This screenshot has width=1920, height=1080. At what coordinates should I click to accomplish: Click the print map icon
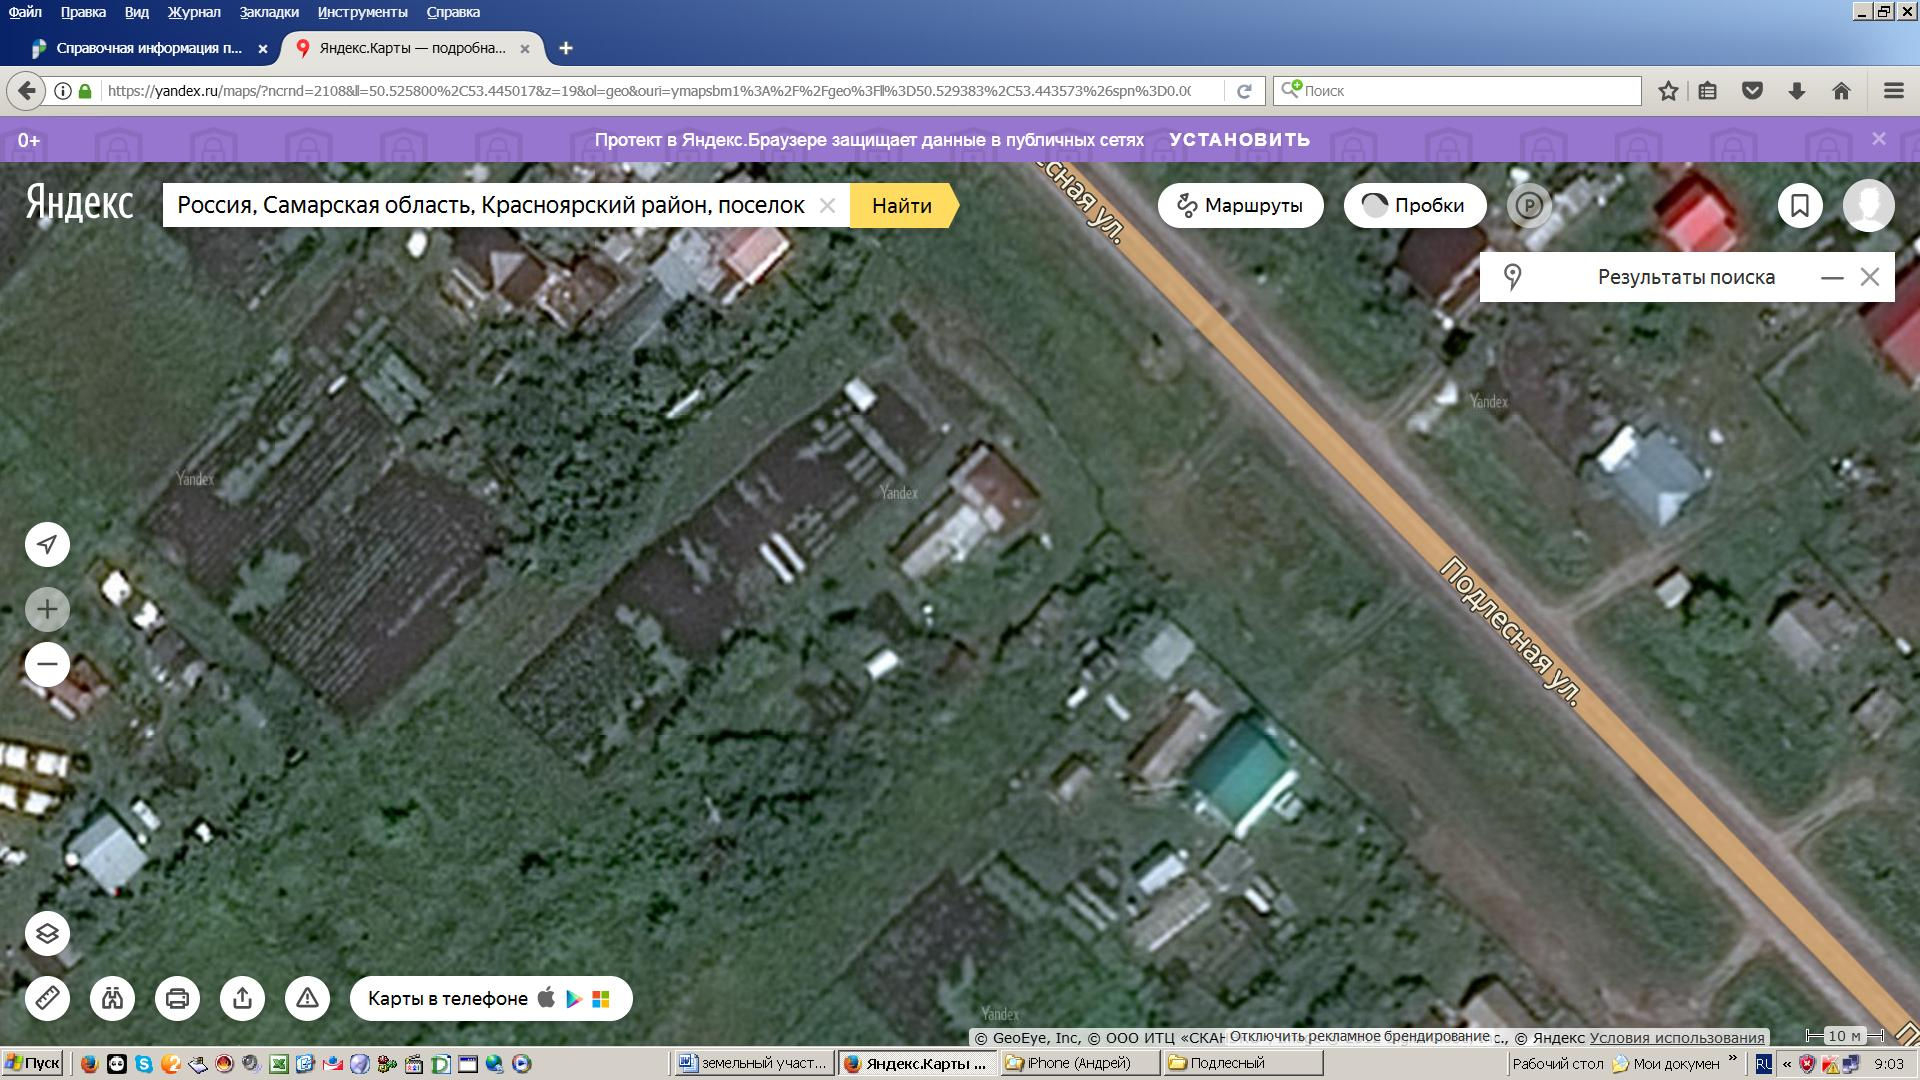(x=177, y=998)
